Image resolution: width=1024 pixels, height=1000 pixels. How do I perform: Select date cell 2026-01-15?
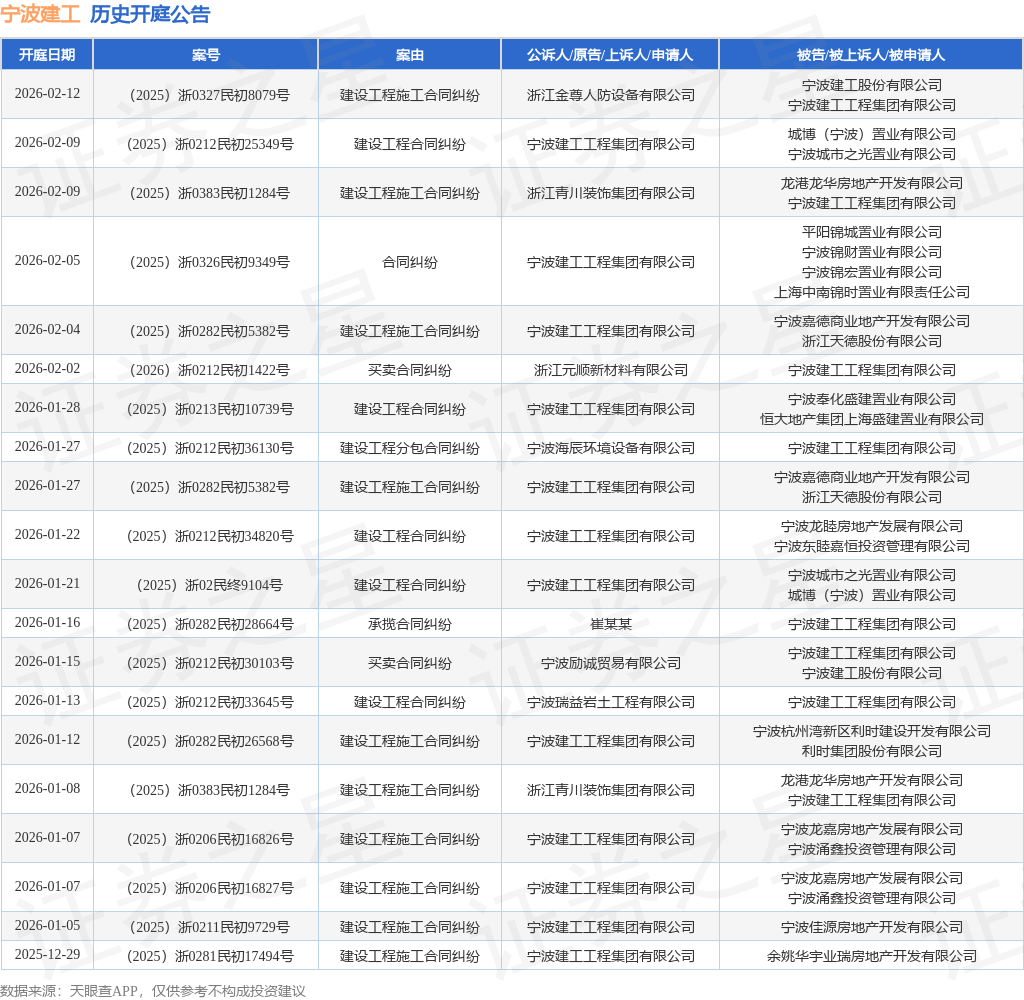[x=47, y=662]
